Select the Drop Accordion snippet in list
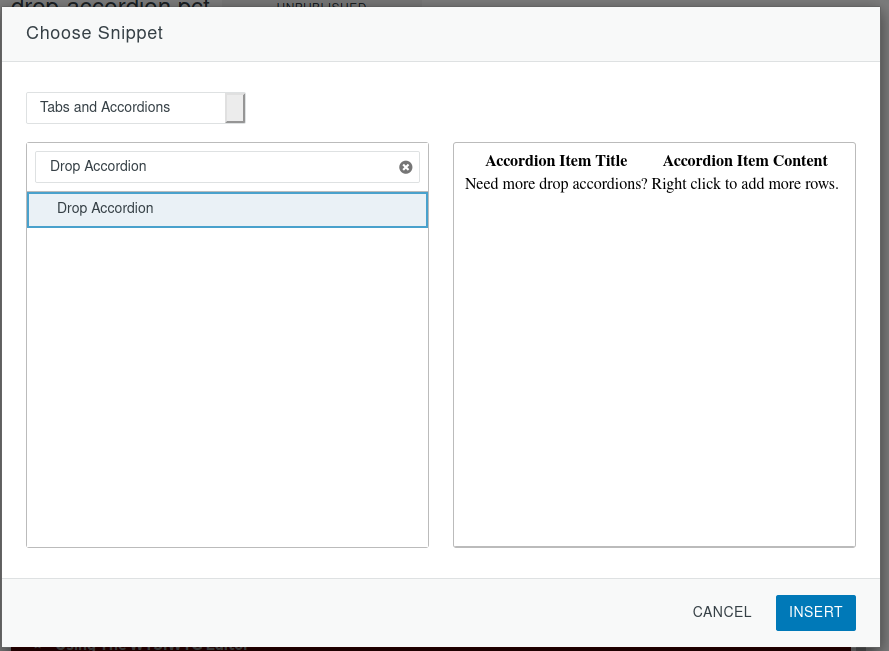 pos(227,209)
